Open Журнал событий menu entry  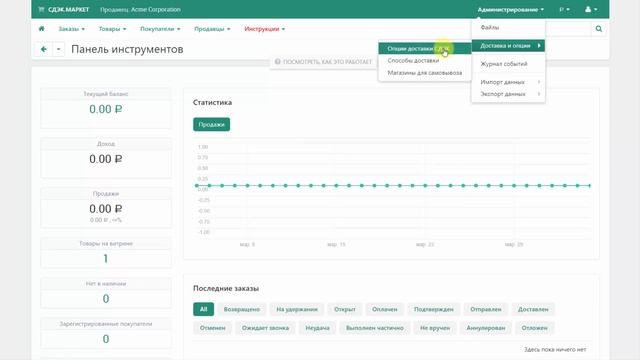(508, 64)
